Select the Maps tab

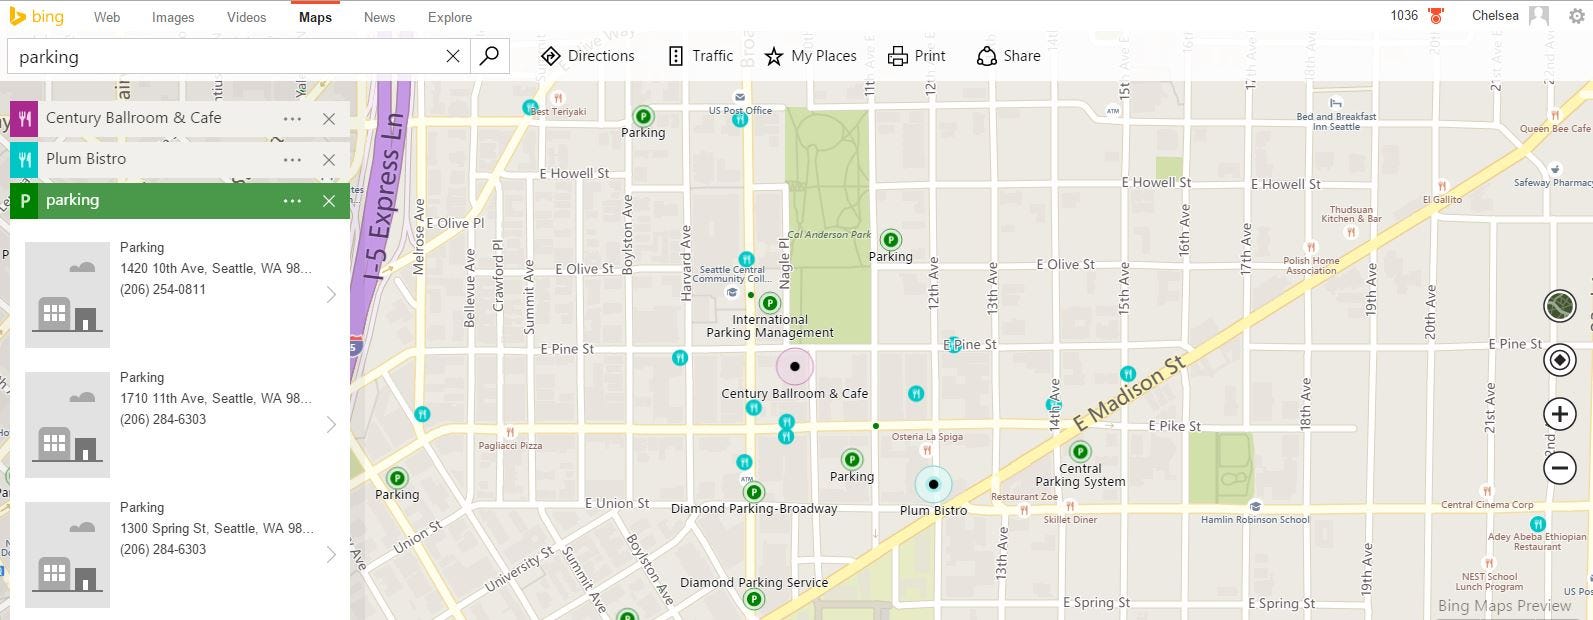pos(315,17)
